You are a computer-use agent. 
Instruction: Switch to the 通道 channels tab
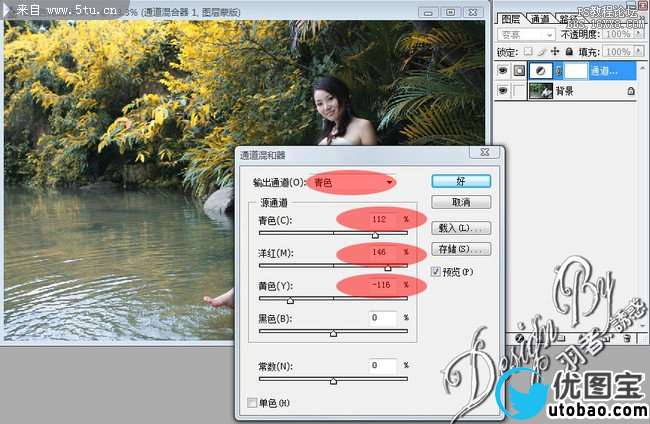pyautogui.click(x=539, y=18)
